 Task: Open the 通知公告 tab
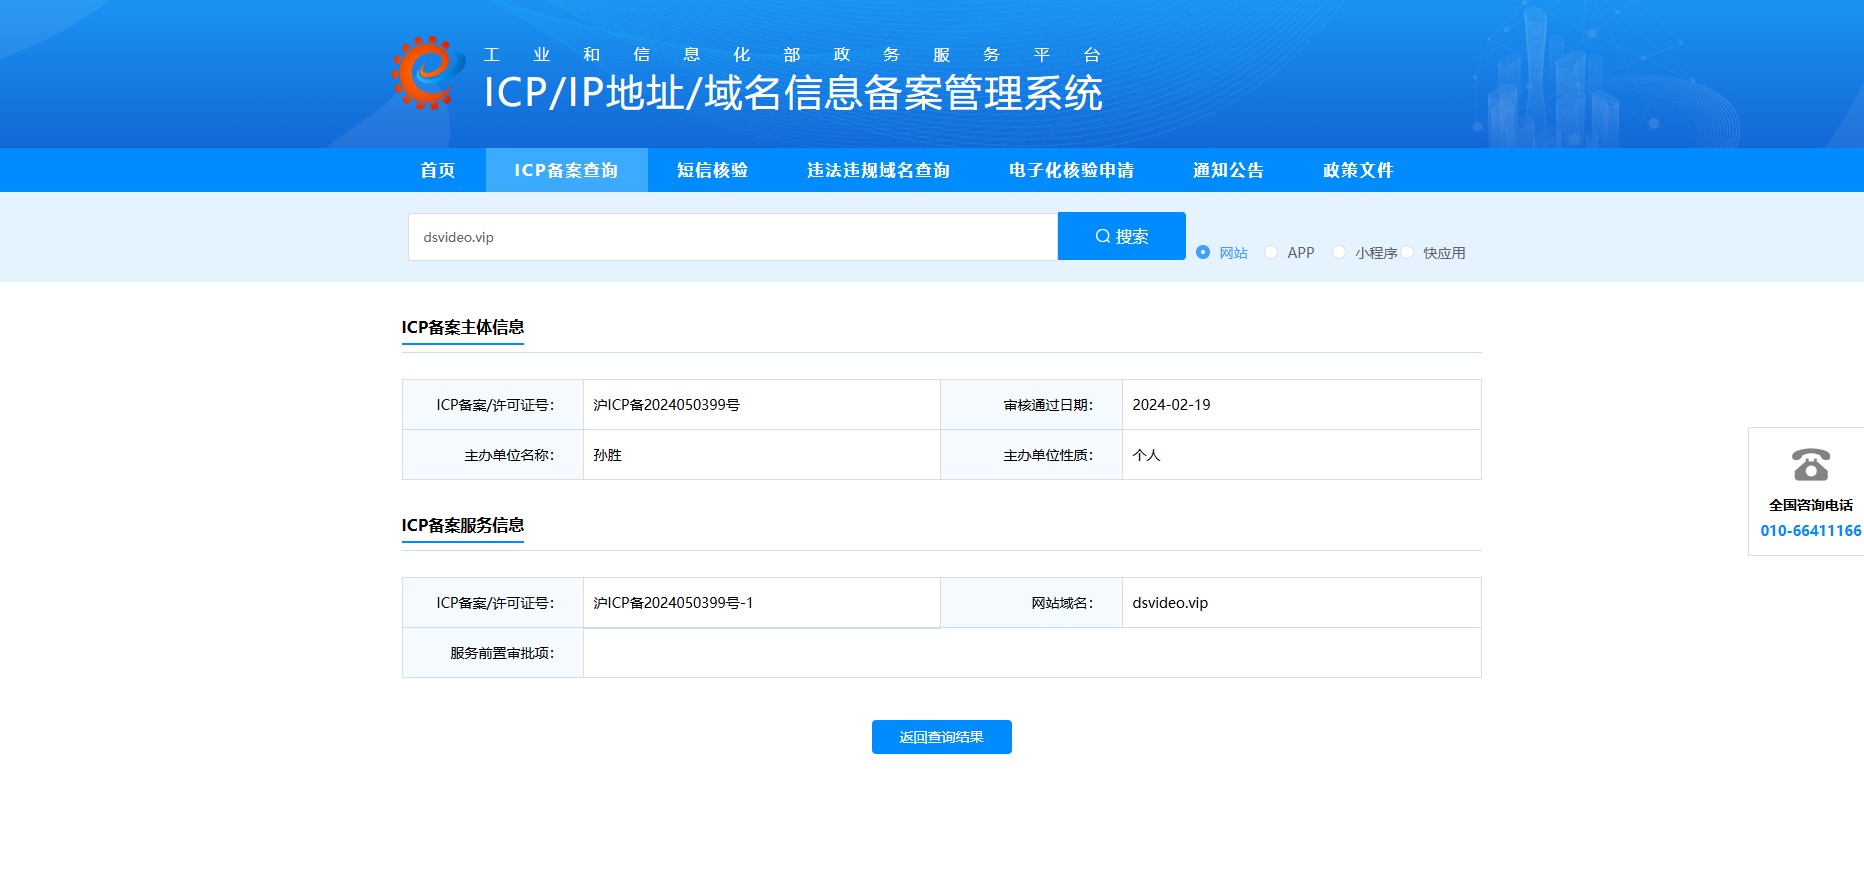pos(1229,170)
